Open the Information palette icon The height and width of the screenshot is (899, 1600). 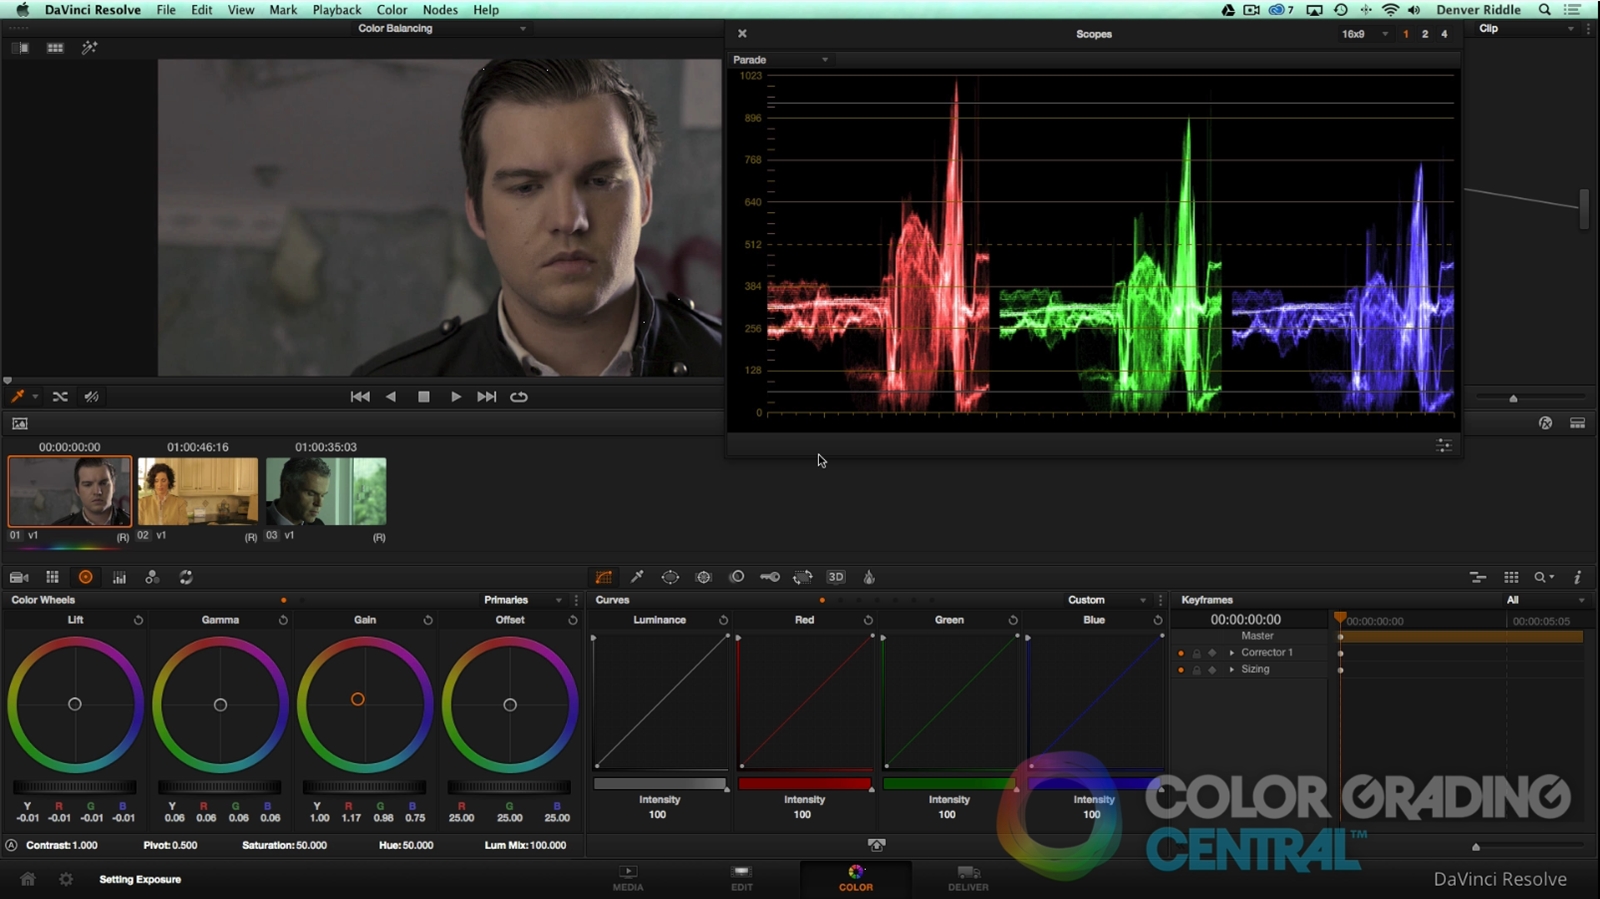pos(1577,577)
